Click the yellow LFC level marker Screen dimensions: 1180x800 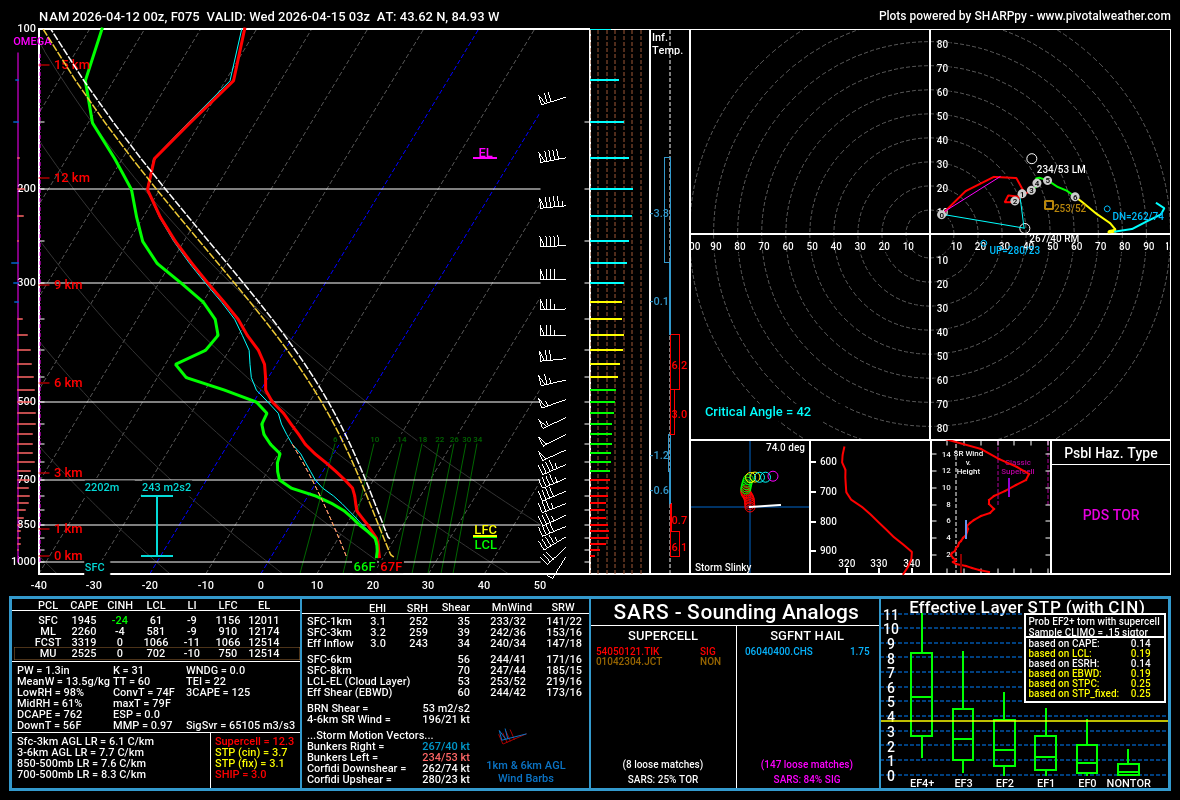[485, 531]
